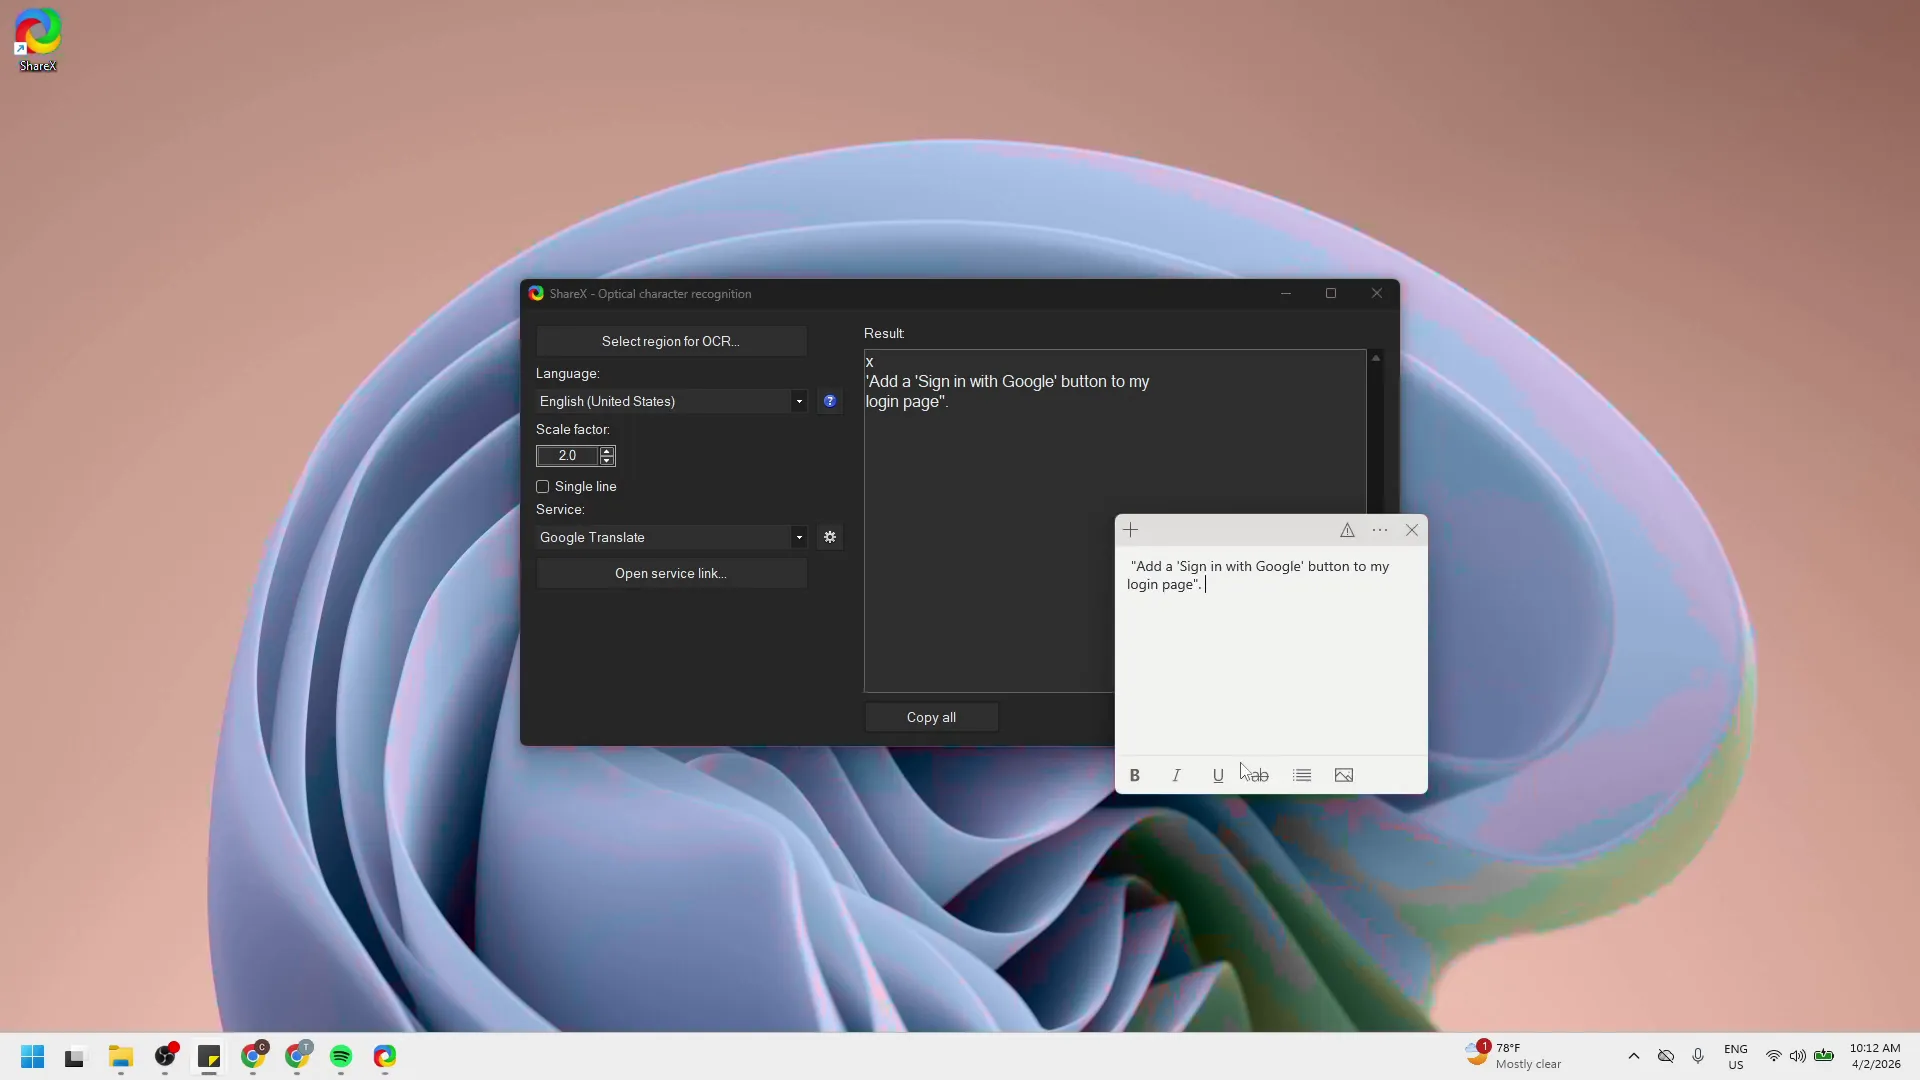
Task: Click the ShareX logo in OCR title bar
Action: pos(536,293)
